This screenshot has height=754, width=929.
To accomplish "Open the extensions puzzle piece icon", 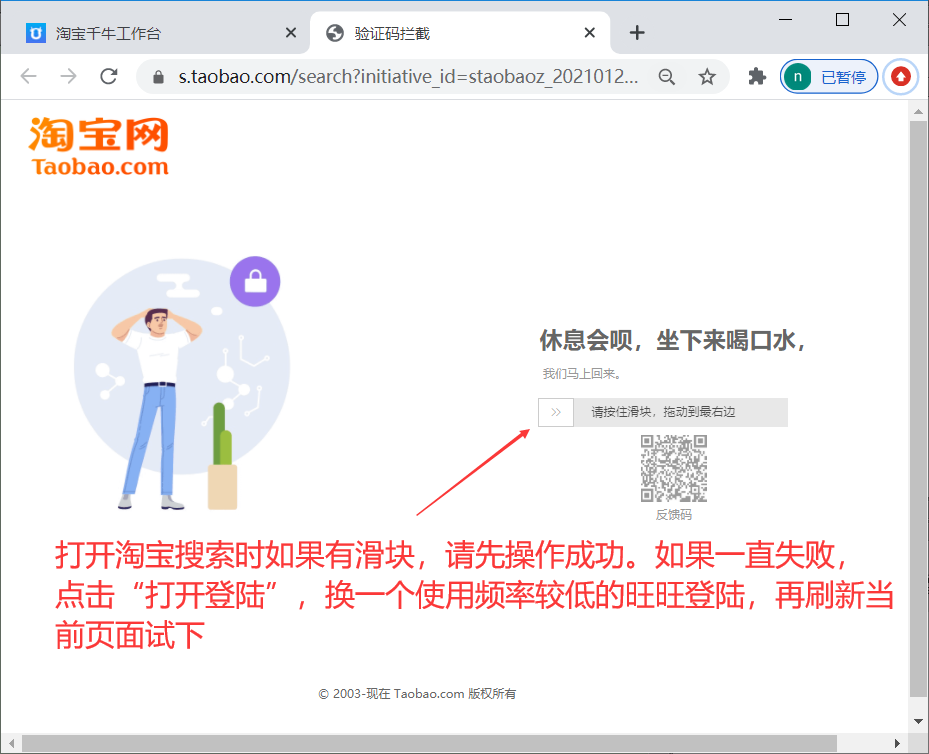I will [x=757, y=77].
